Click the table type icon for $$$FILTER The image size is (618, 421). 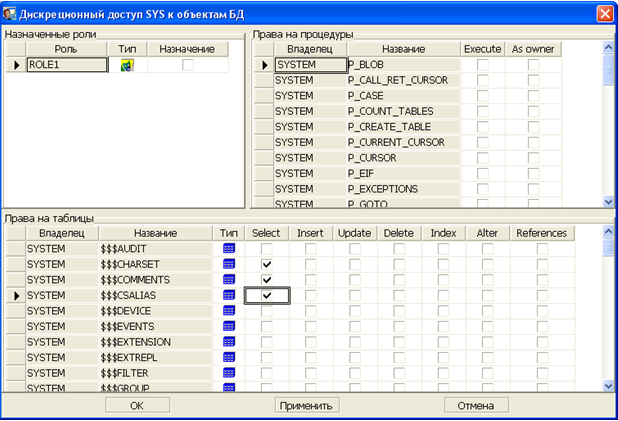coord(229,373)
